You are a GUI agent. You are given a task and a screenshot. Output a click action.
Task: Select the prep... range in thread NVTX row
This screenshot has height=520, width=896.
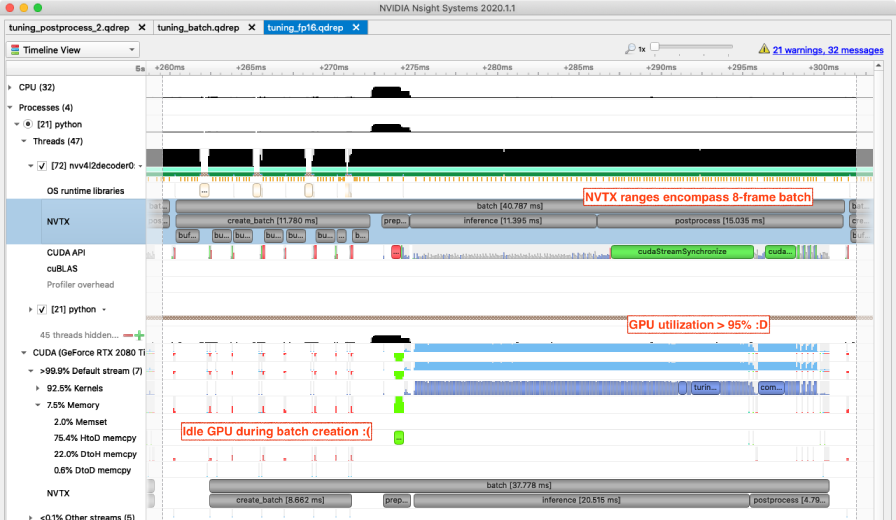click(x=395, y=221)
